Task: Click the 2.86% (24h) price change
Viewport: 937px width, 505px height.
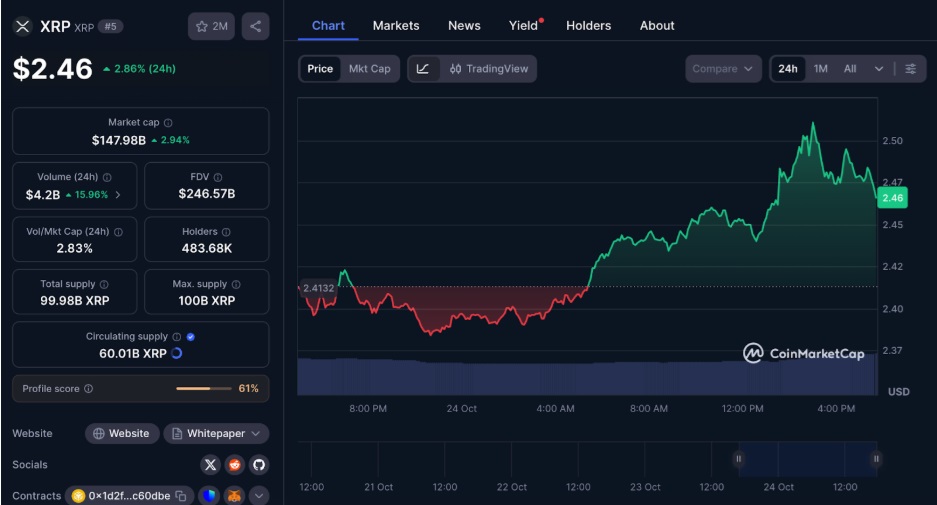Action: point(139,69)
